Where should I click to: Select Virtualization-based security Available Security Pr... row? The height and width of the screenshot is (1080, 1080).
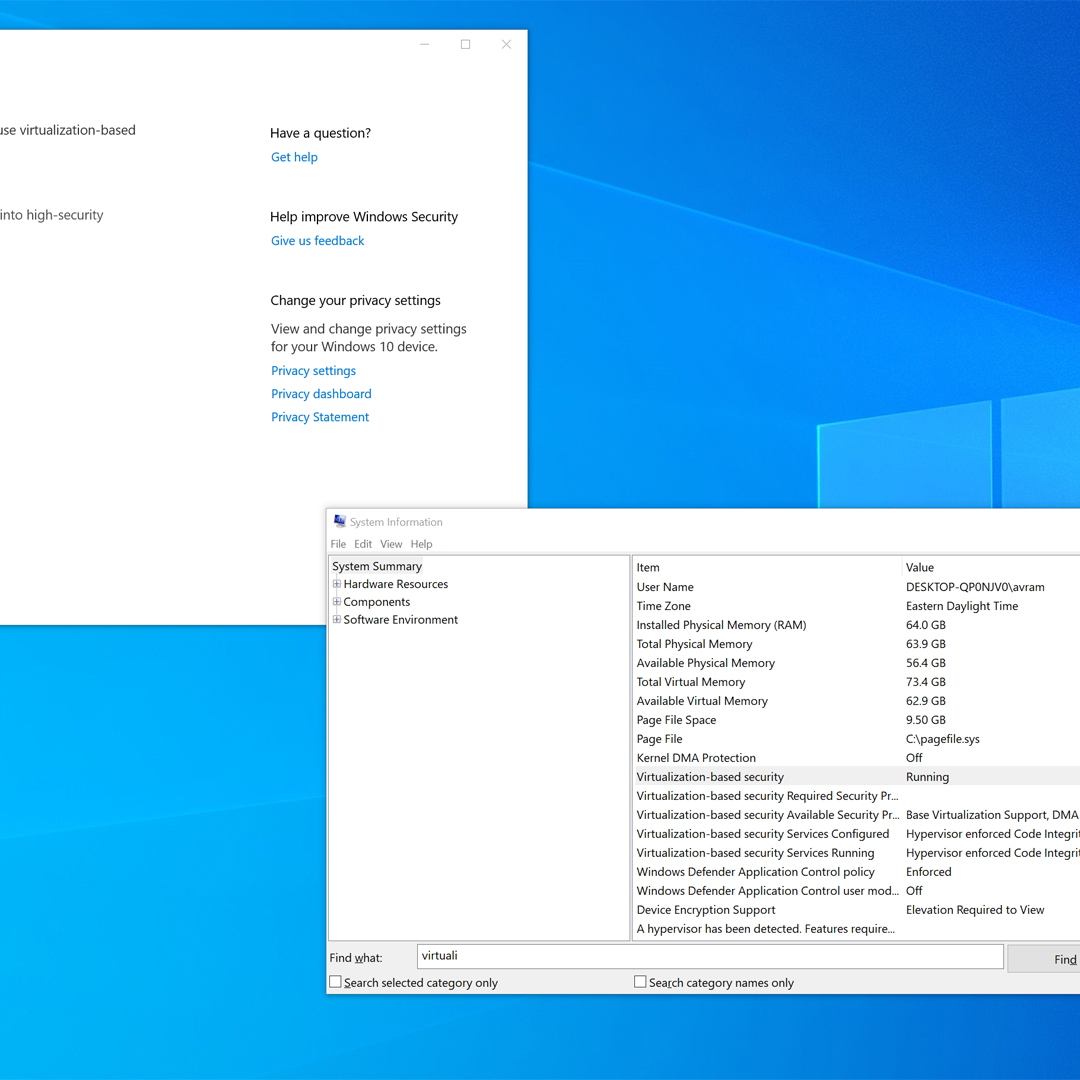[x=856, y=815]
